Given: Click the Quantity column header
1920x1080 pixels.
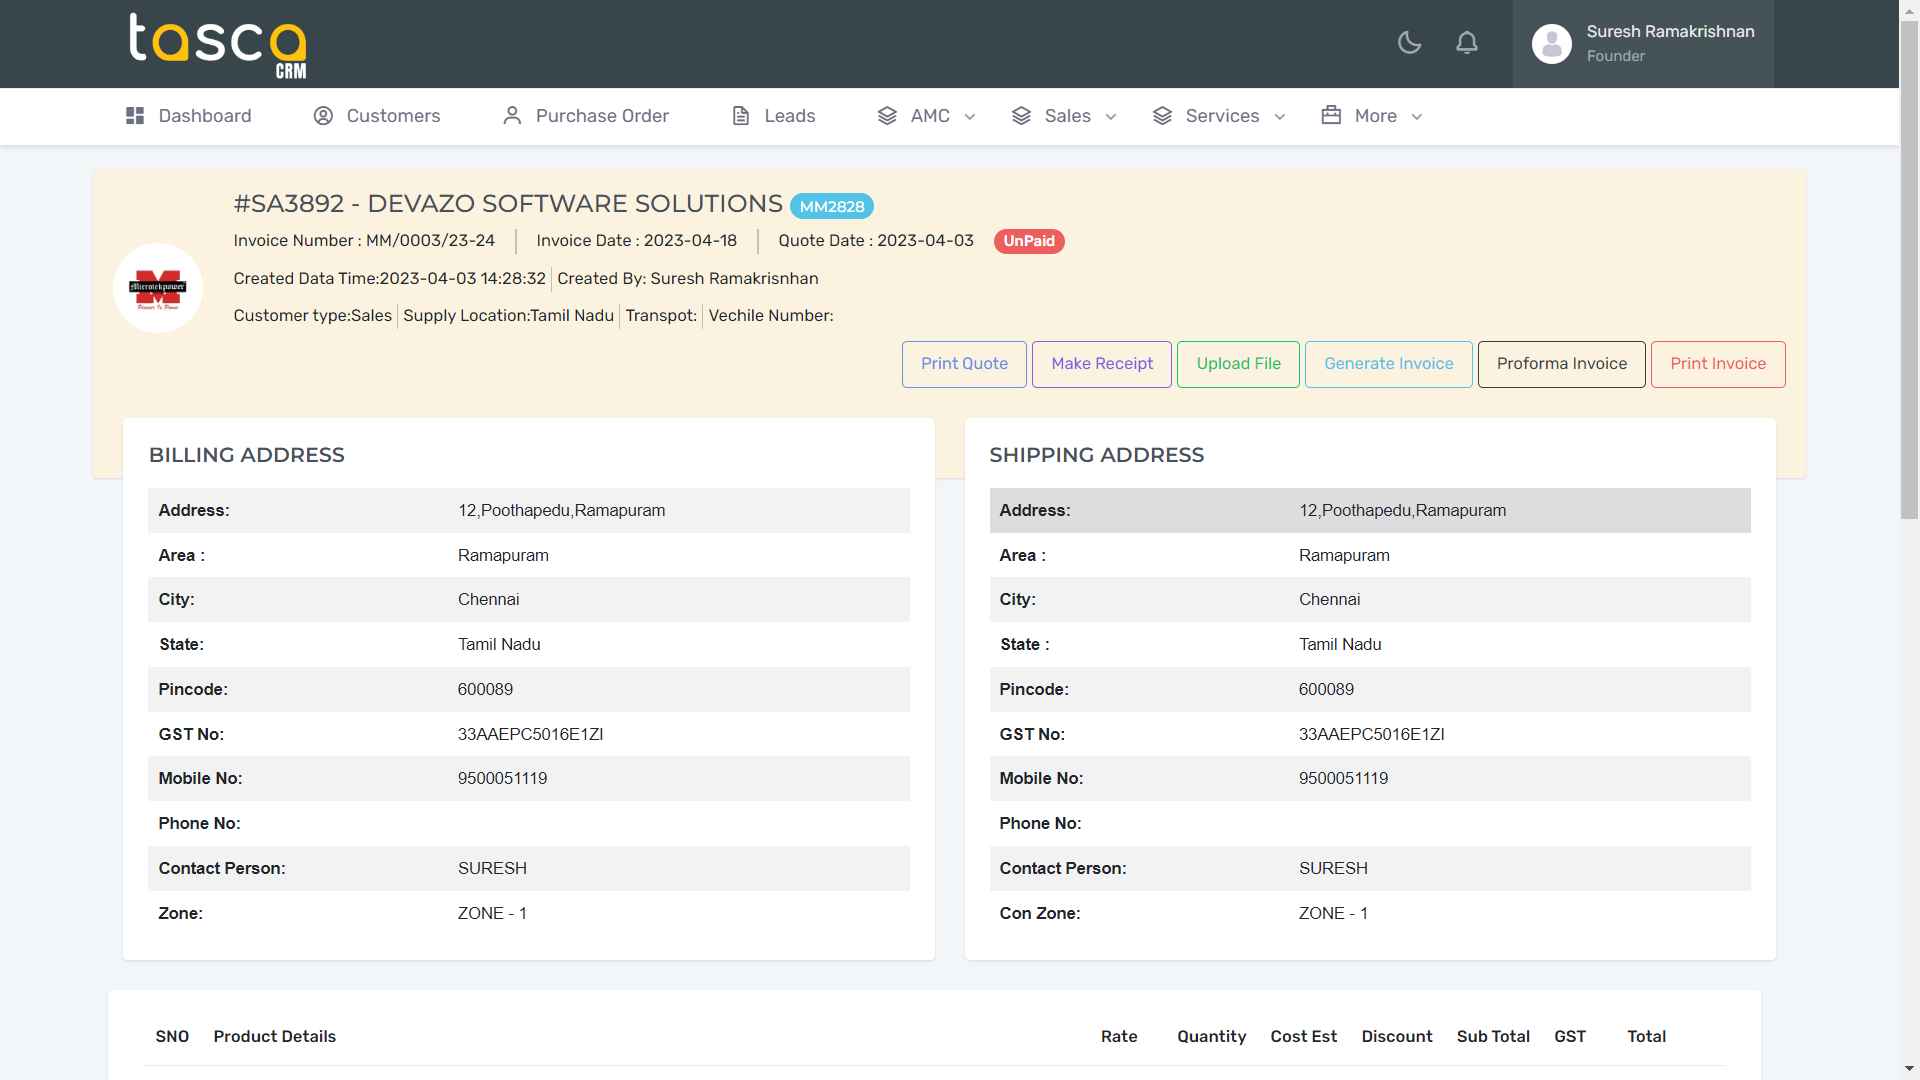Looking at the screenshot, I should tap(1212, 1037).
